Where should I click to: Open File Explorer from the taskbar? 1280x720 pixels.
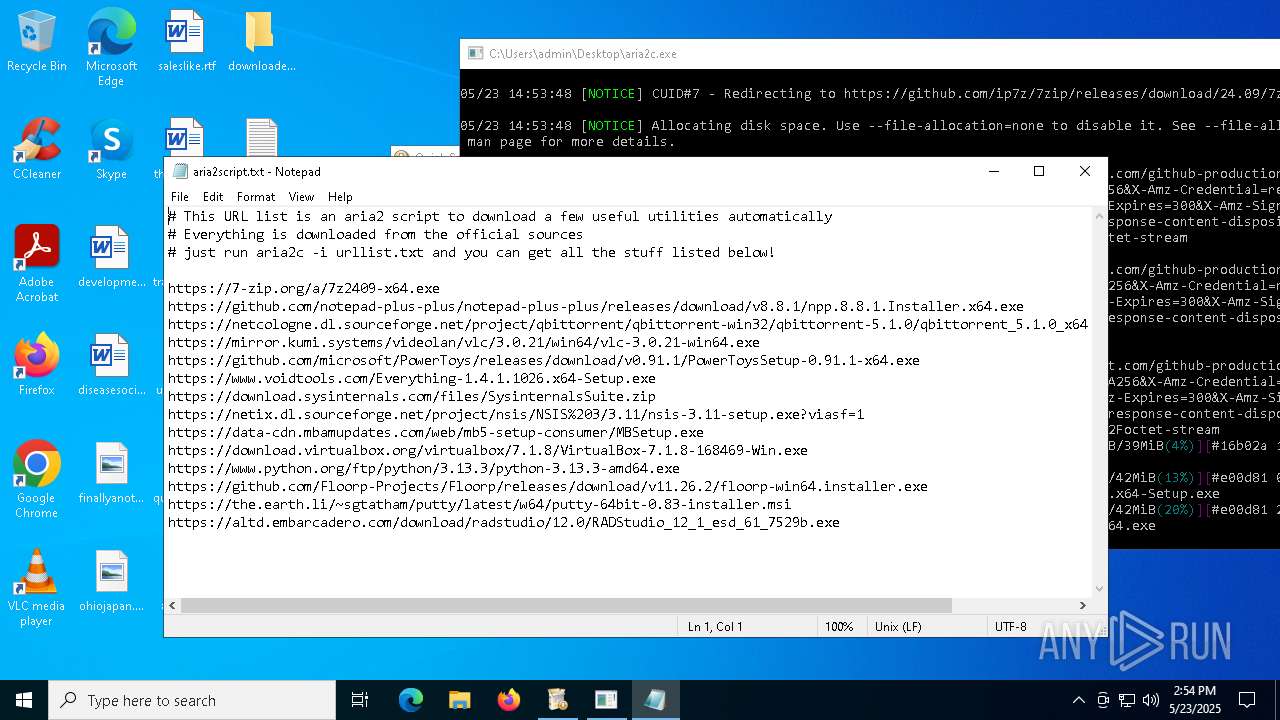(x=460, y=700)
